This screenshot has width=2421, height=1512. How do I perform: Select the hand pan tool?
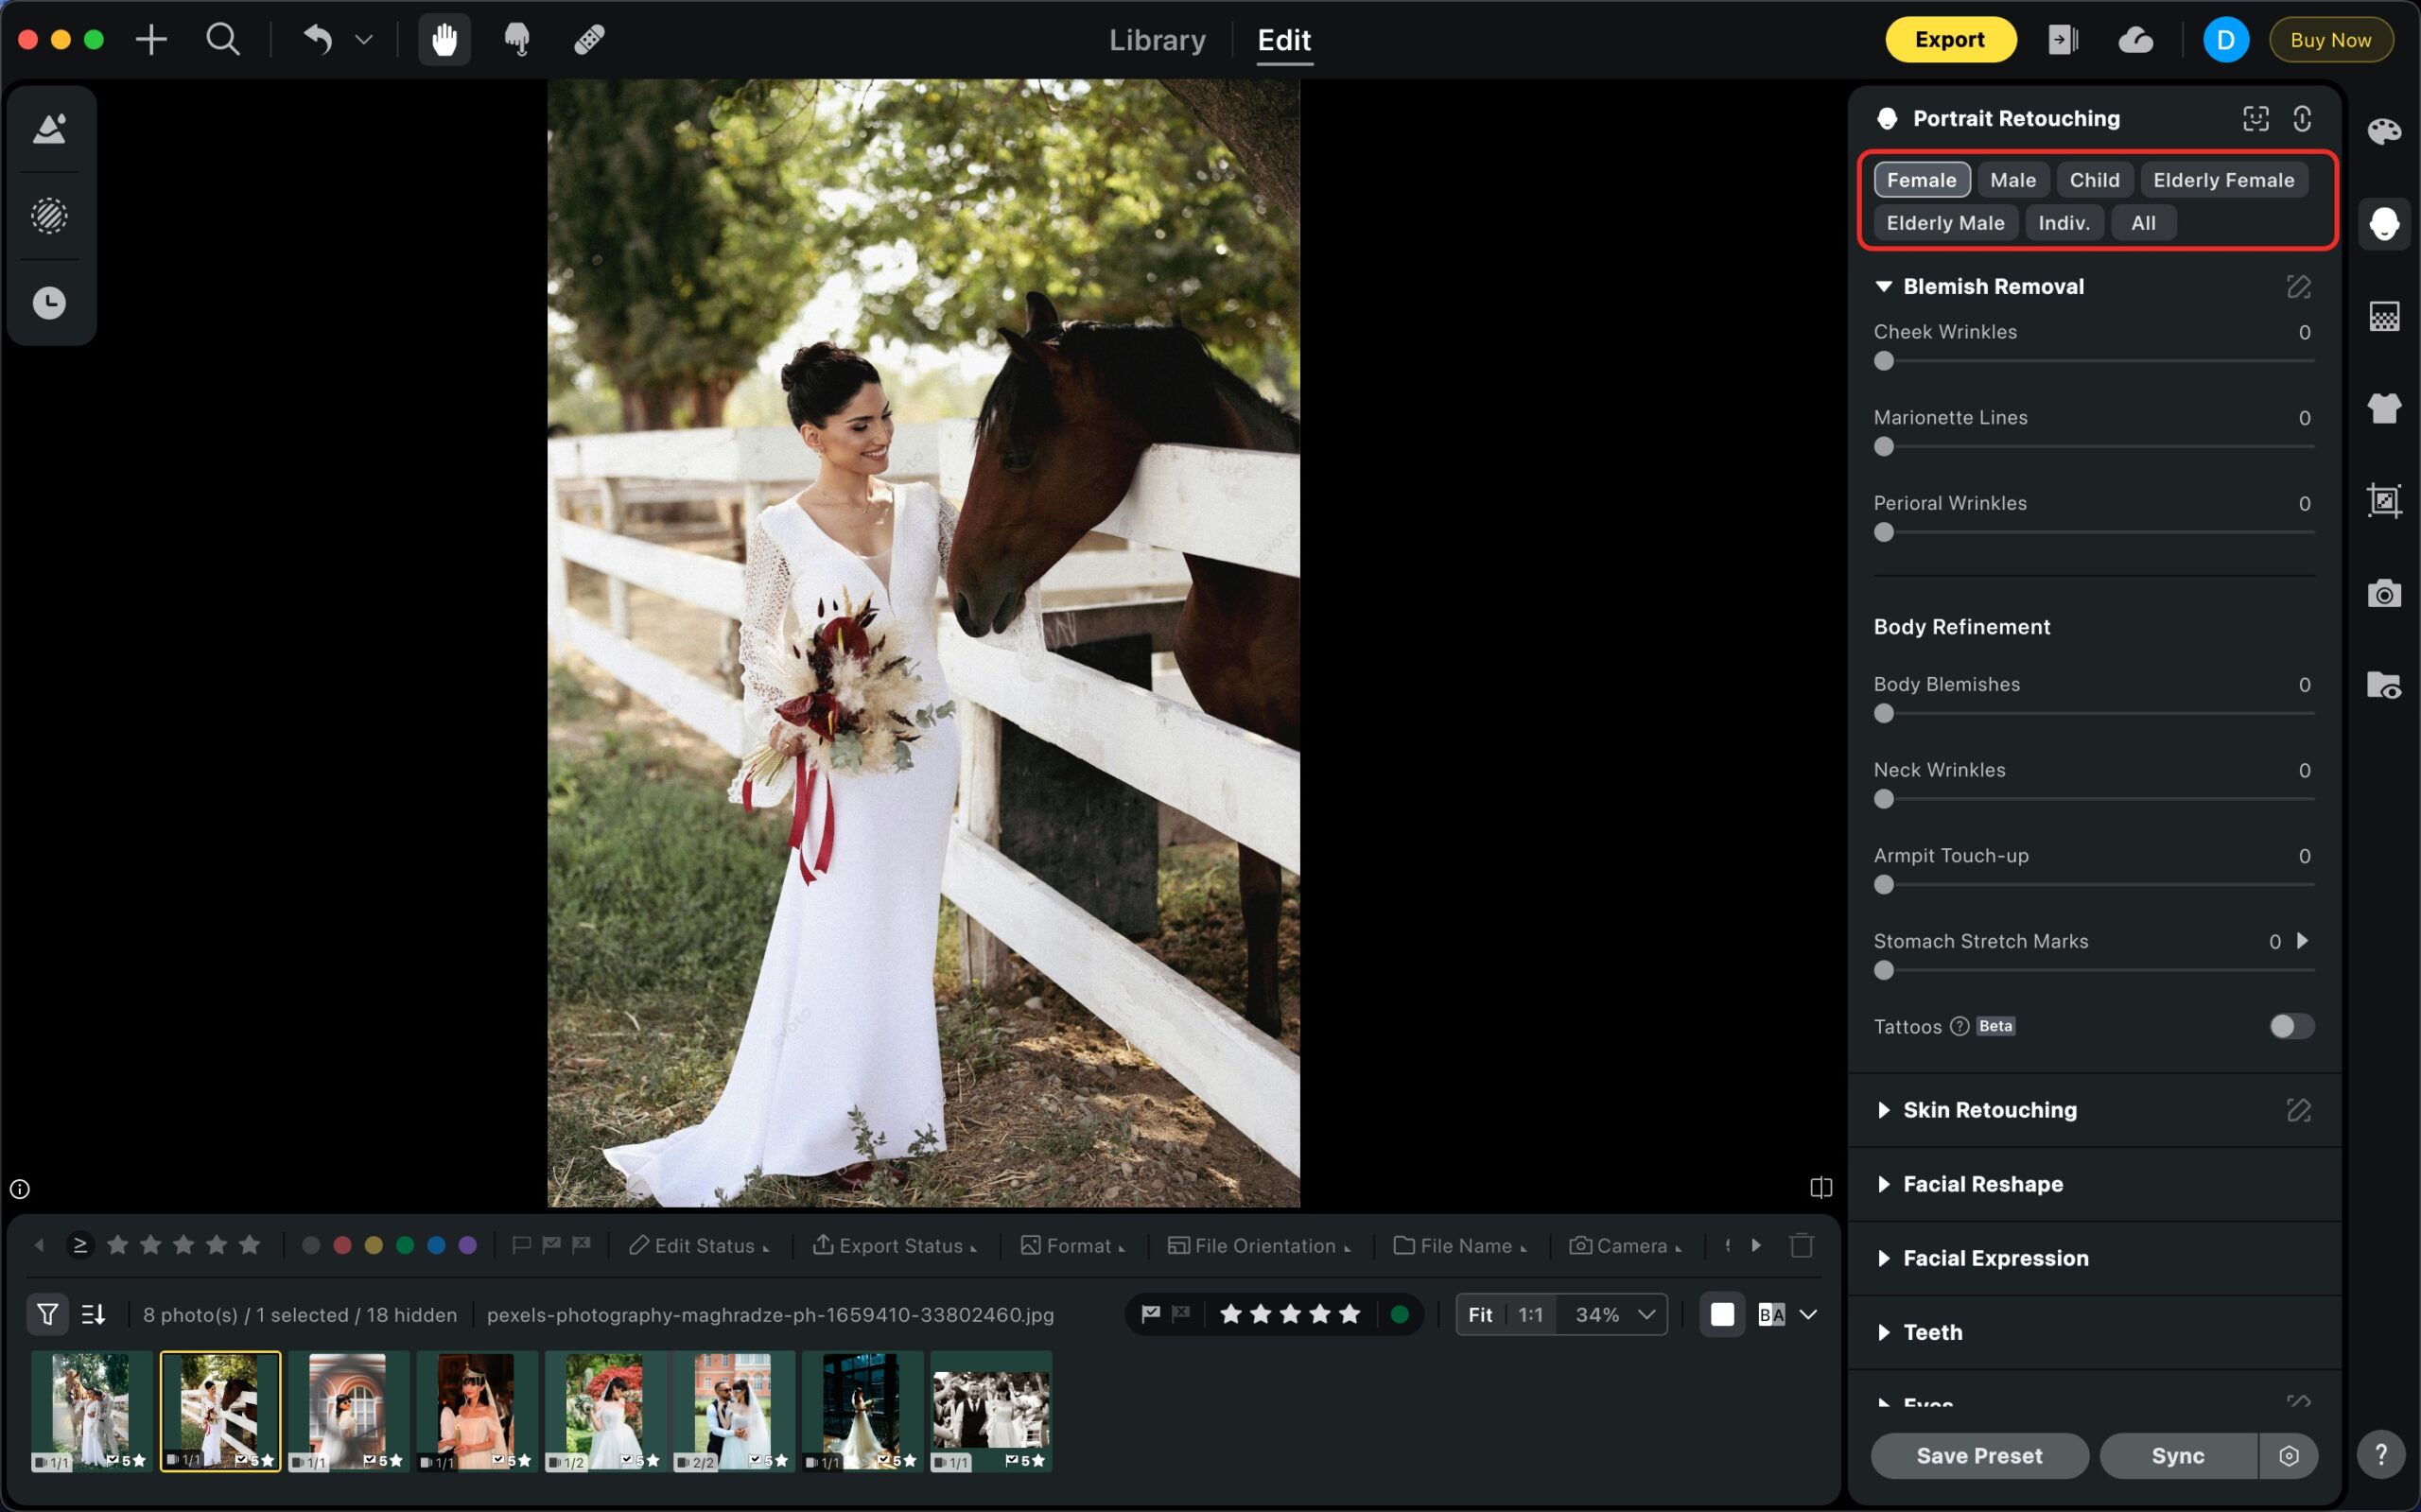point(444,40)
